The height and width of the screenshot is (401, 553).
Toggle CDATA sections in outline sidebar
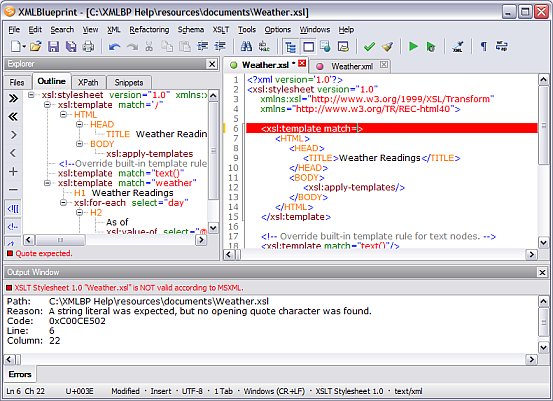13,209
